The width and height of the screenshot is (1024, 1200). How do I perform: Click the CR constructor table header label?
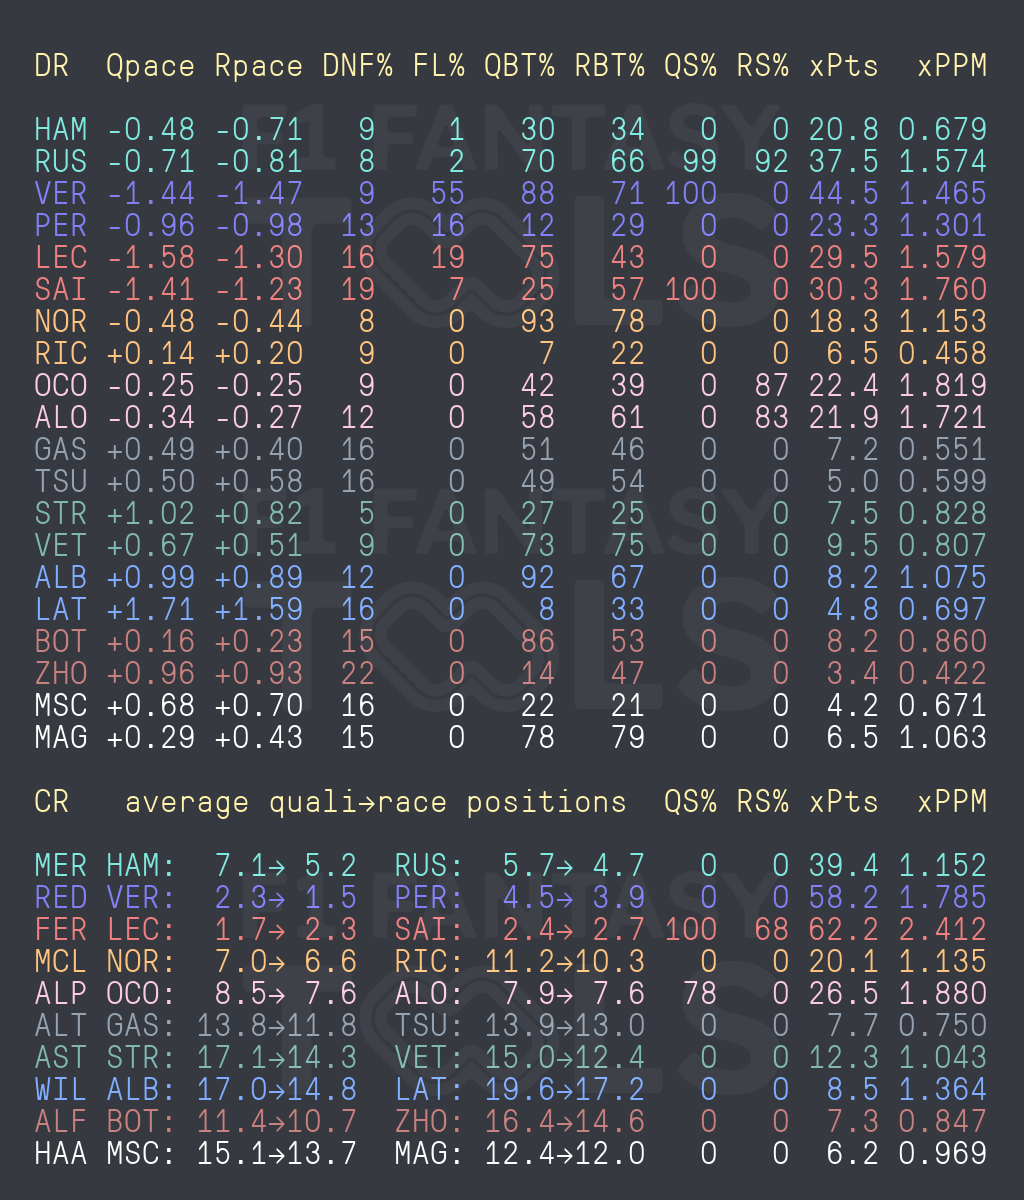point(52,801)
